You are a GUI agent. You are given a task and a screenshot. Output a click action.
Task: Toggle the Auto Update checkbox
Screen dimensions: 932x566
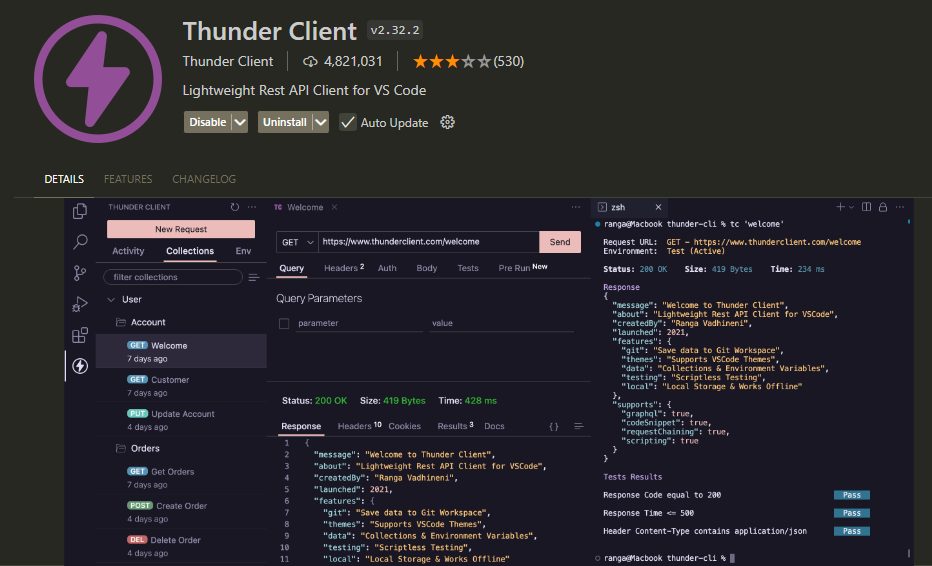tap(348, 122)
